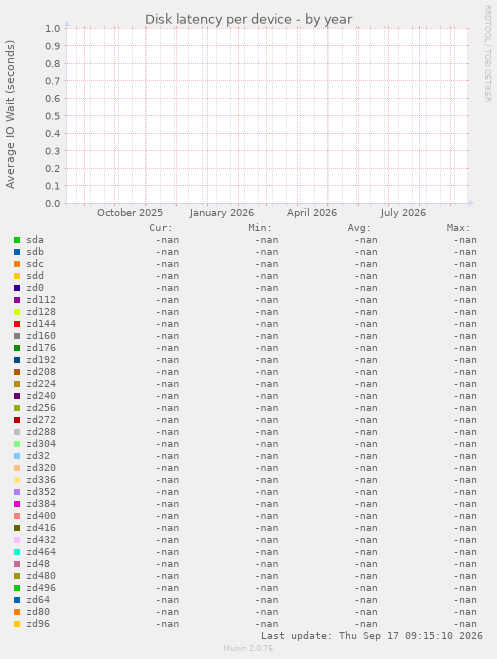Click the 'Cur:' column header
Screen dimensions: 497x659
coord(161,228)
